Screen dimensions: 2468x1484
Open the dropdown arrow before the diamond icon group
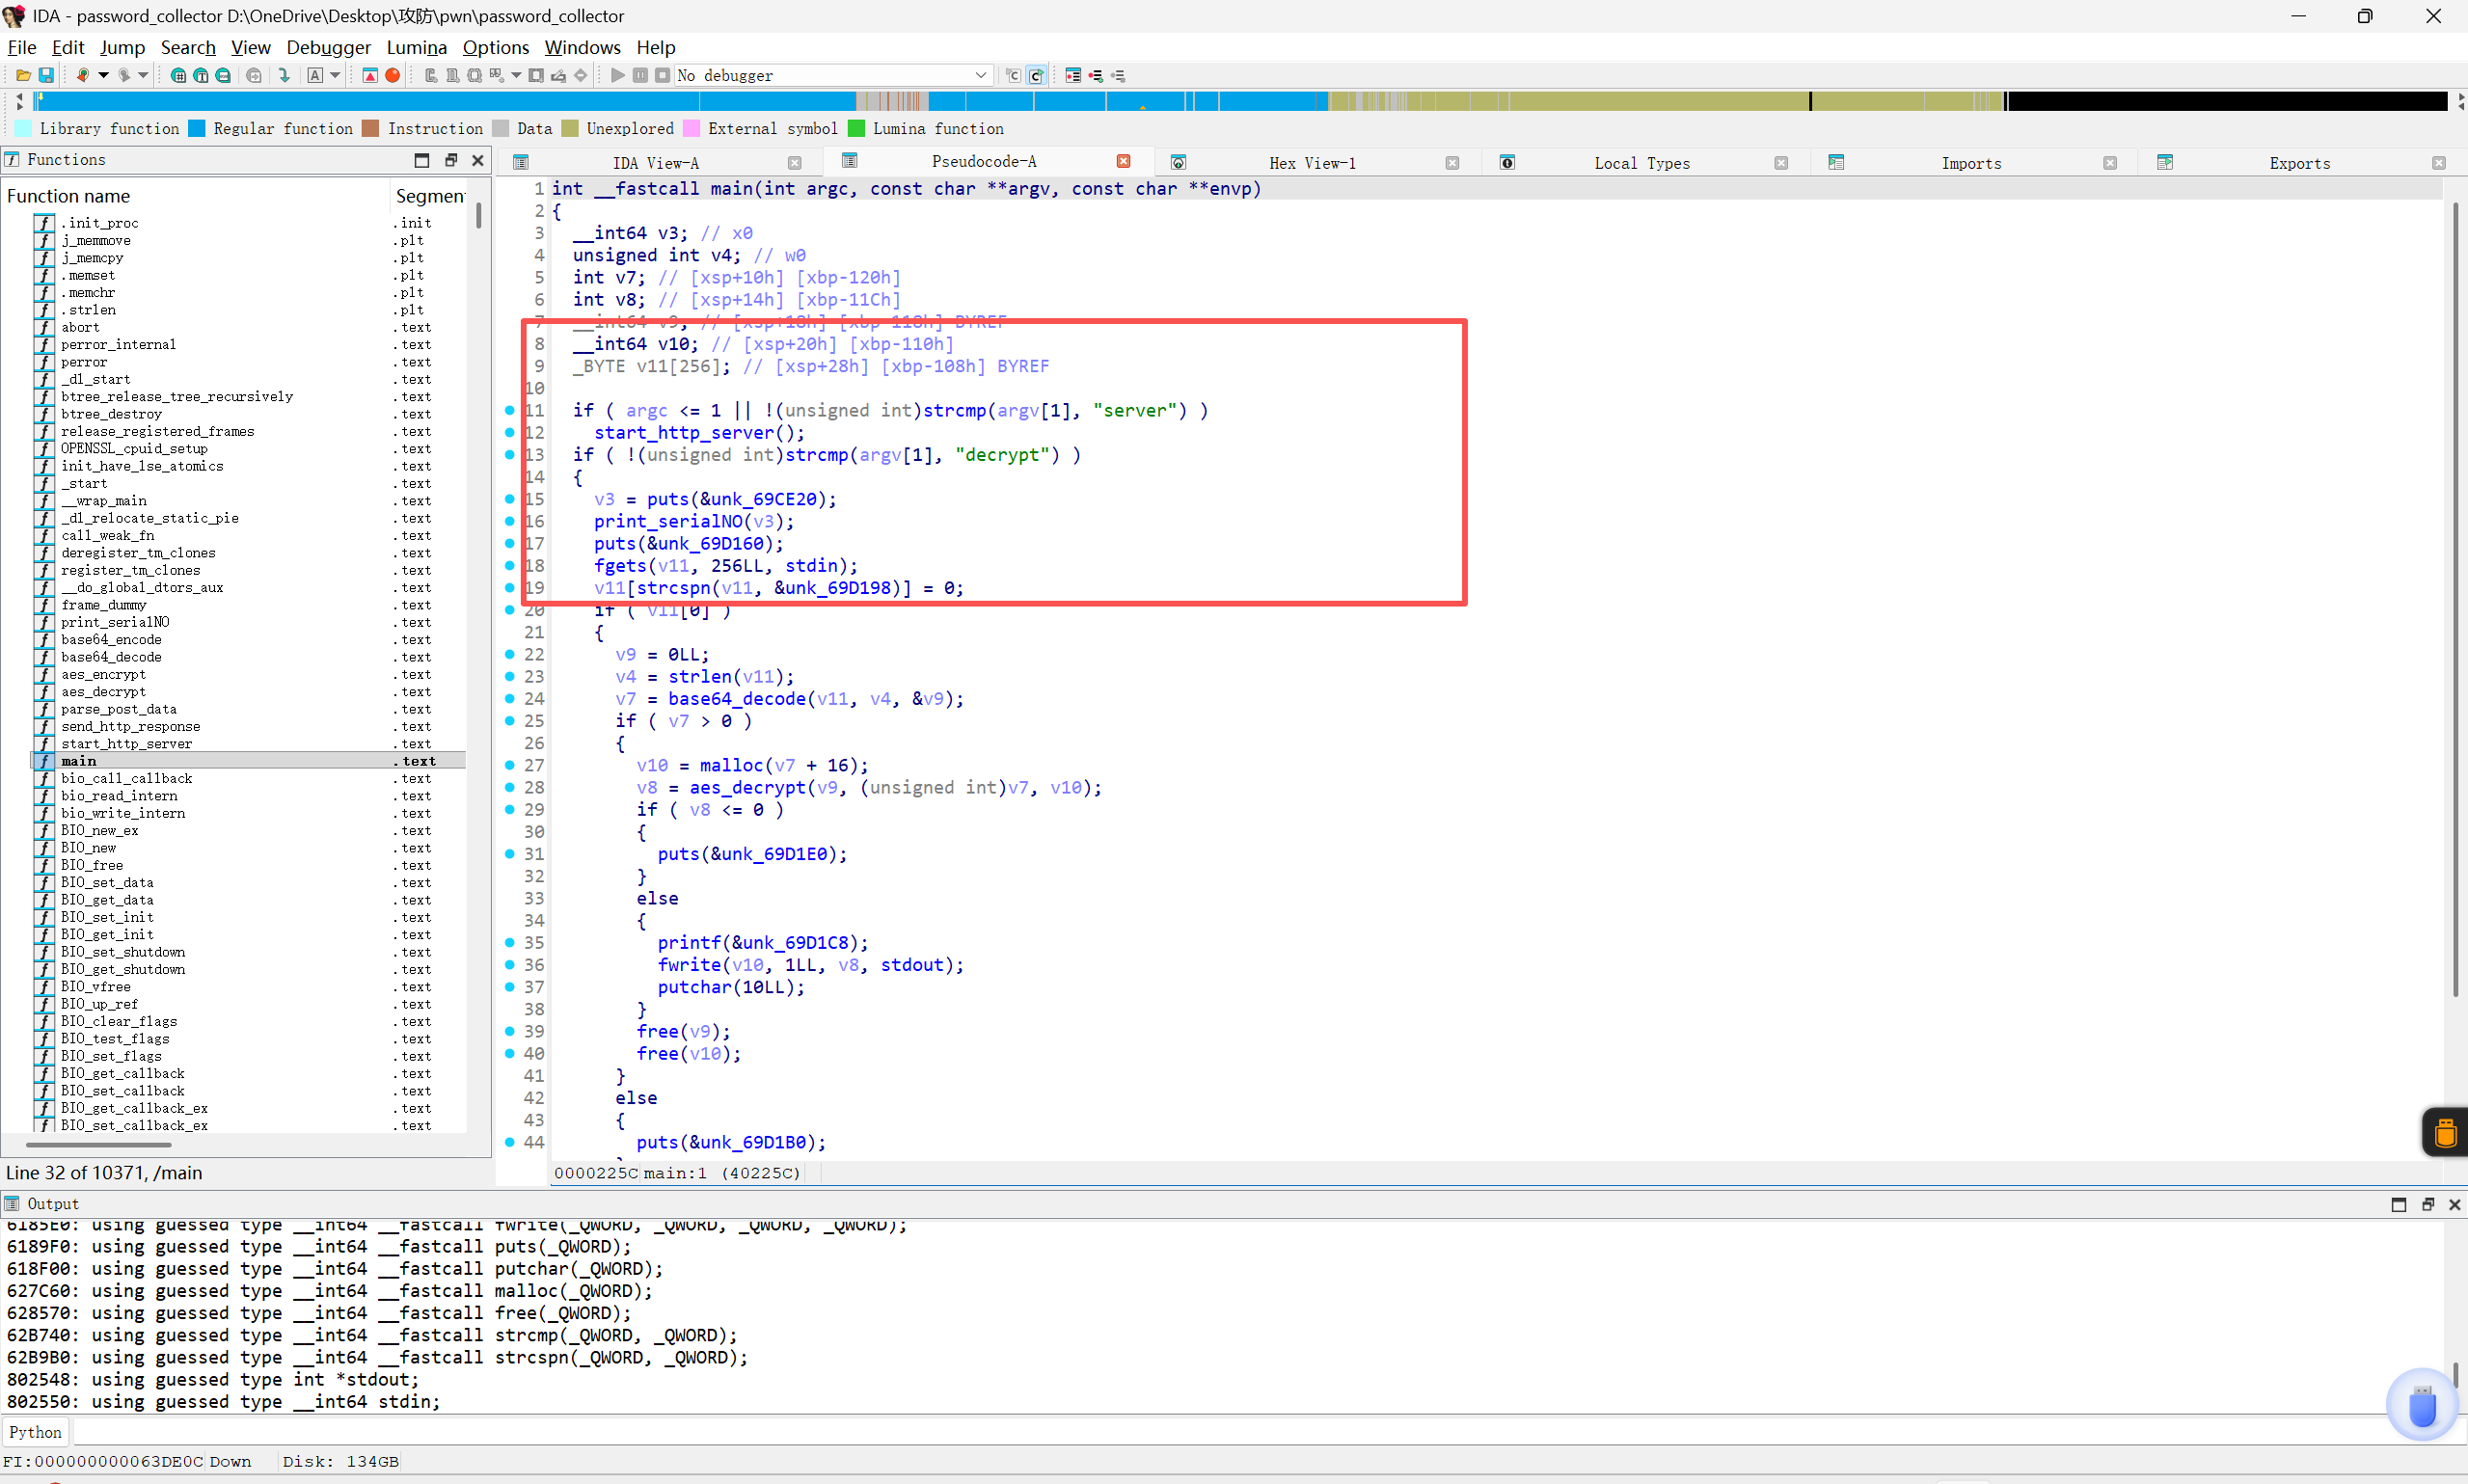tap(516, 75)
